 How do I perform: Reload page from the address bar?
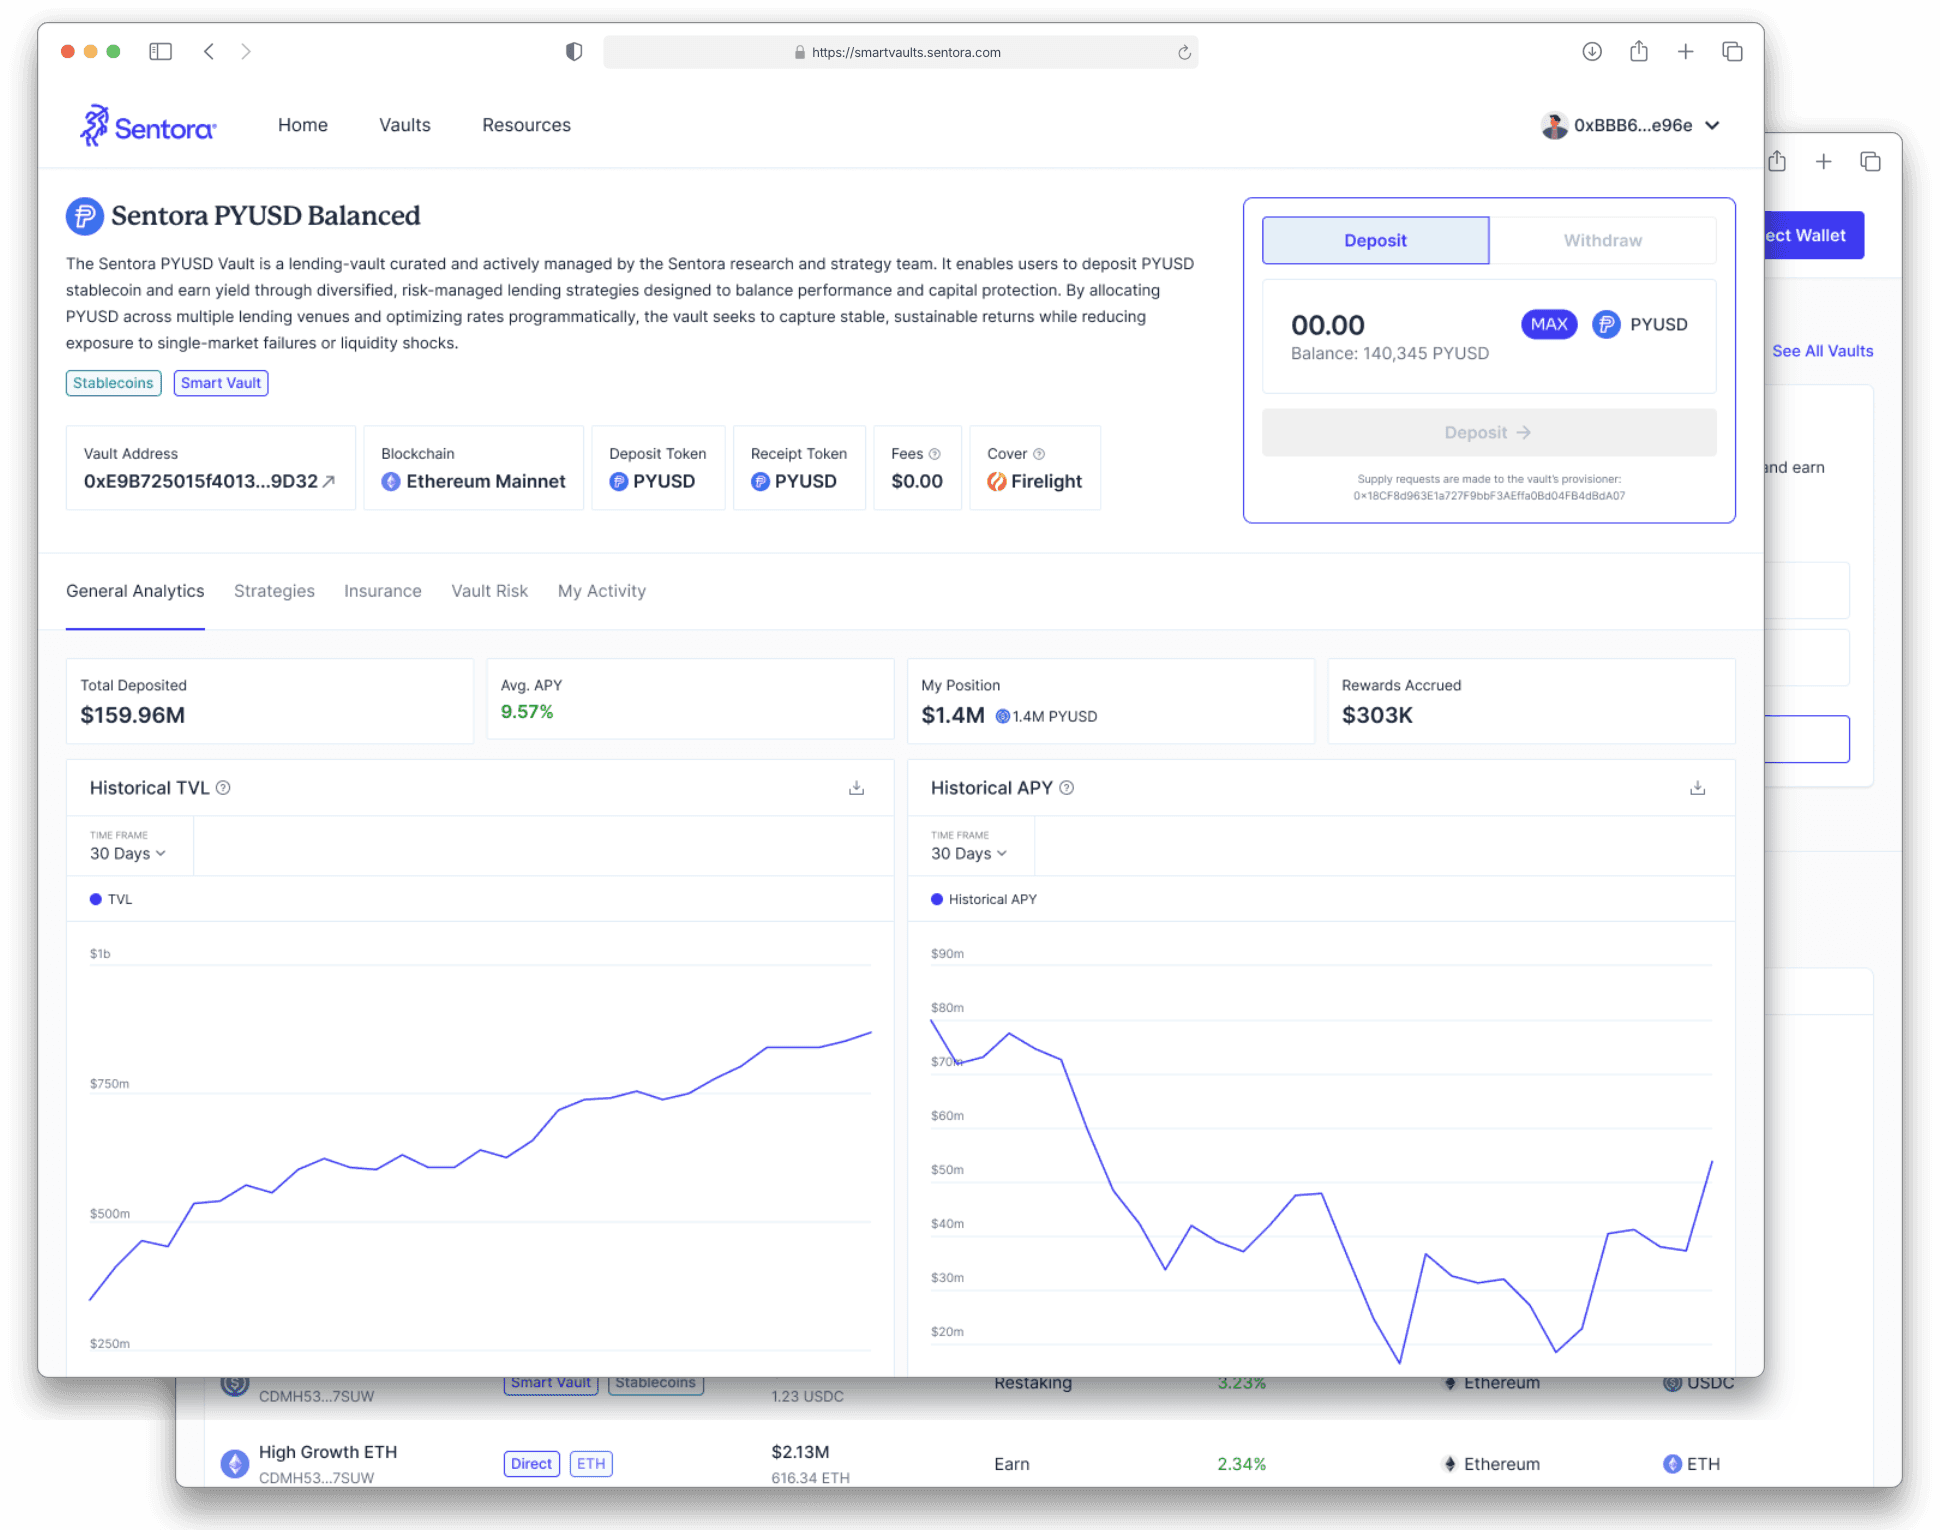pyautogui.click(x=1184, y=52)
